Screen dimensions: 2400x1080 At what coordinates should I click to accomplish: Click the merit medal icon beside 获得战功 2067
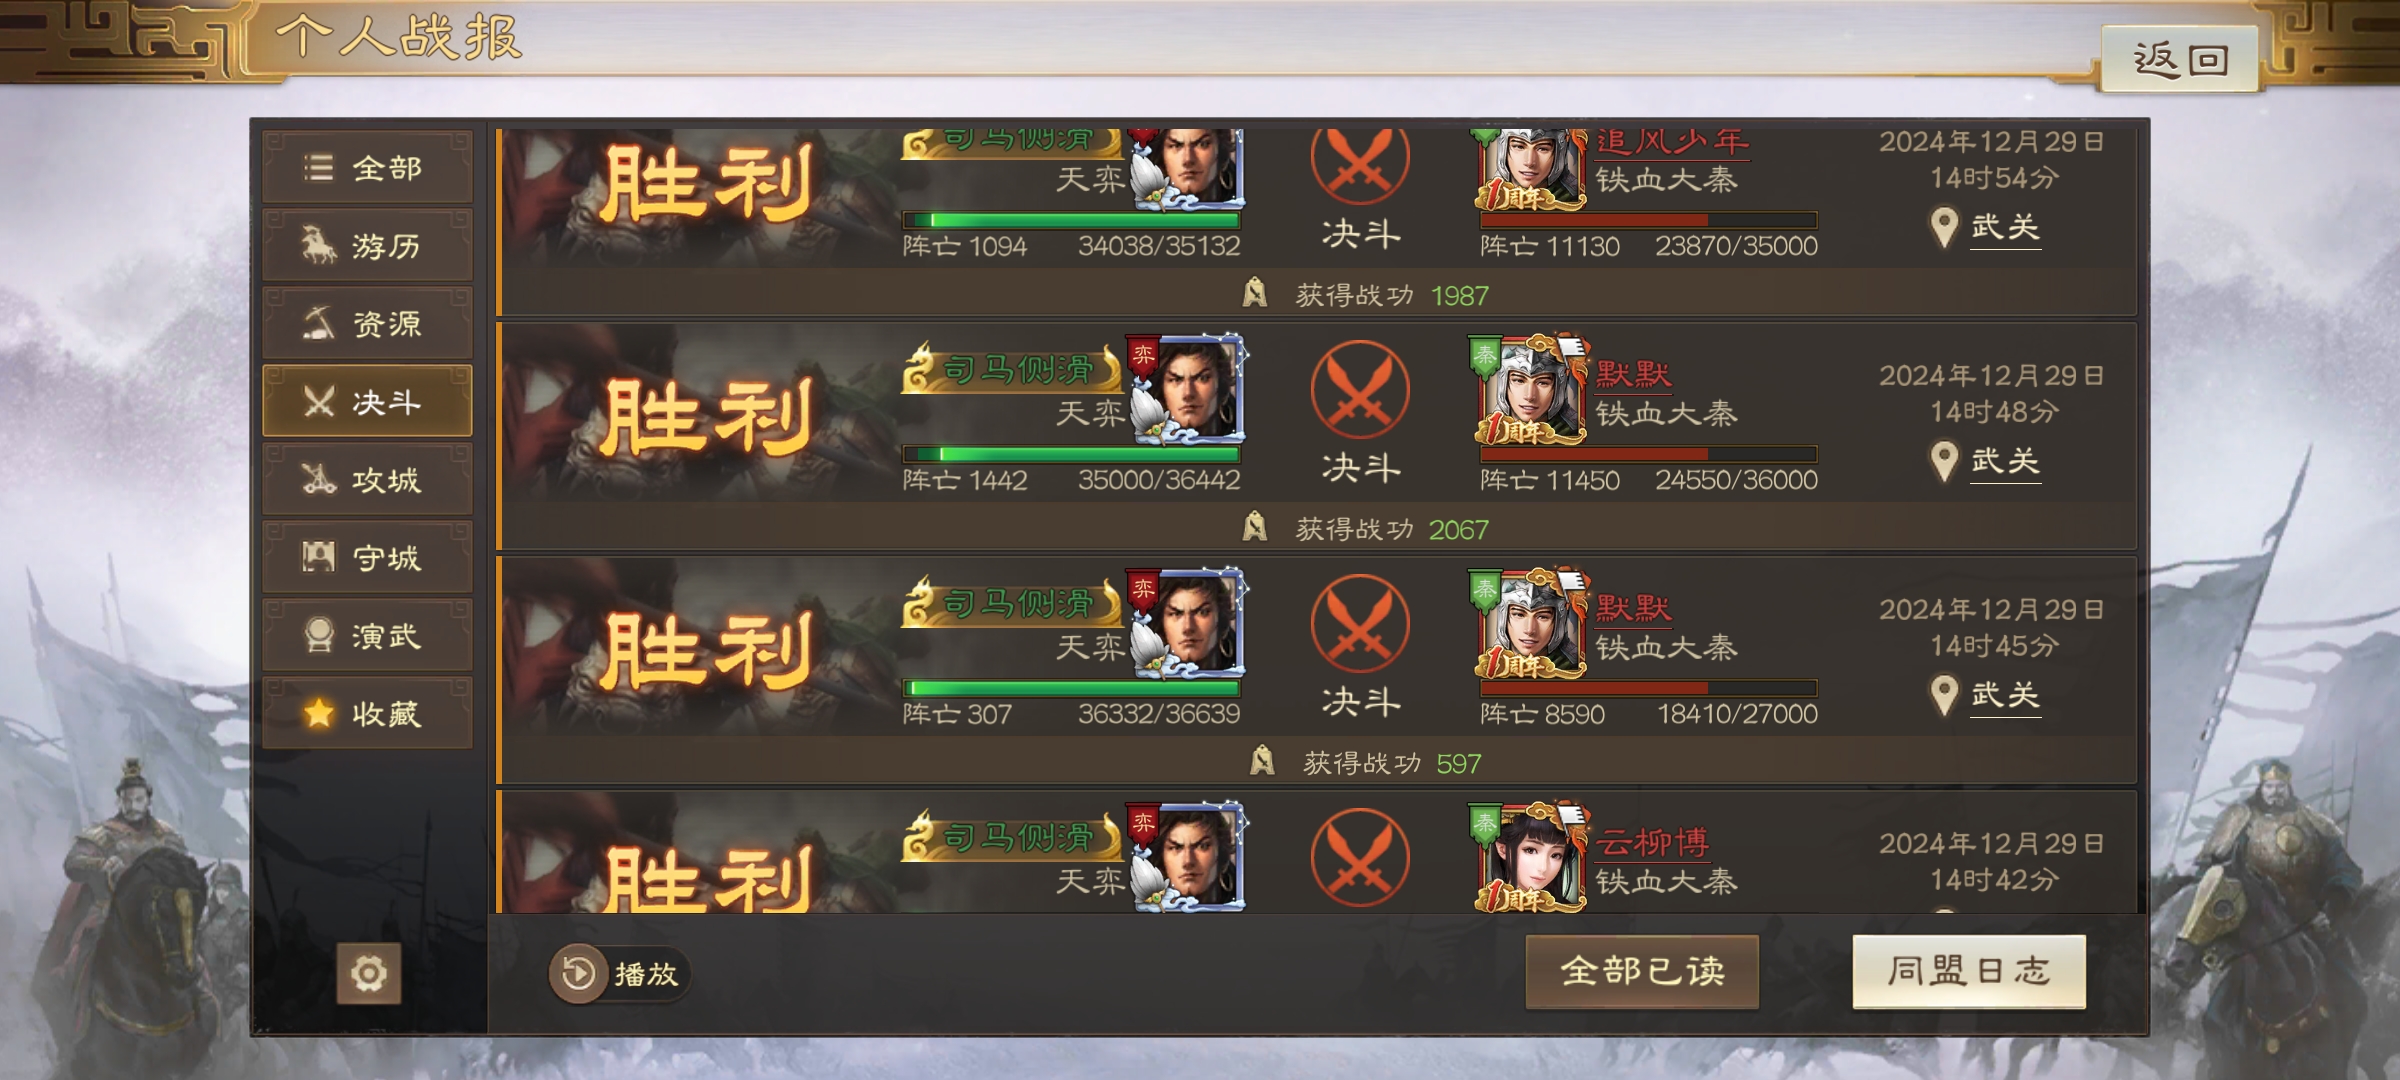coord(1255,527)
